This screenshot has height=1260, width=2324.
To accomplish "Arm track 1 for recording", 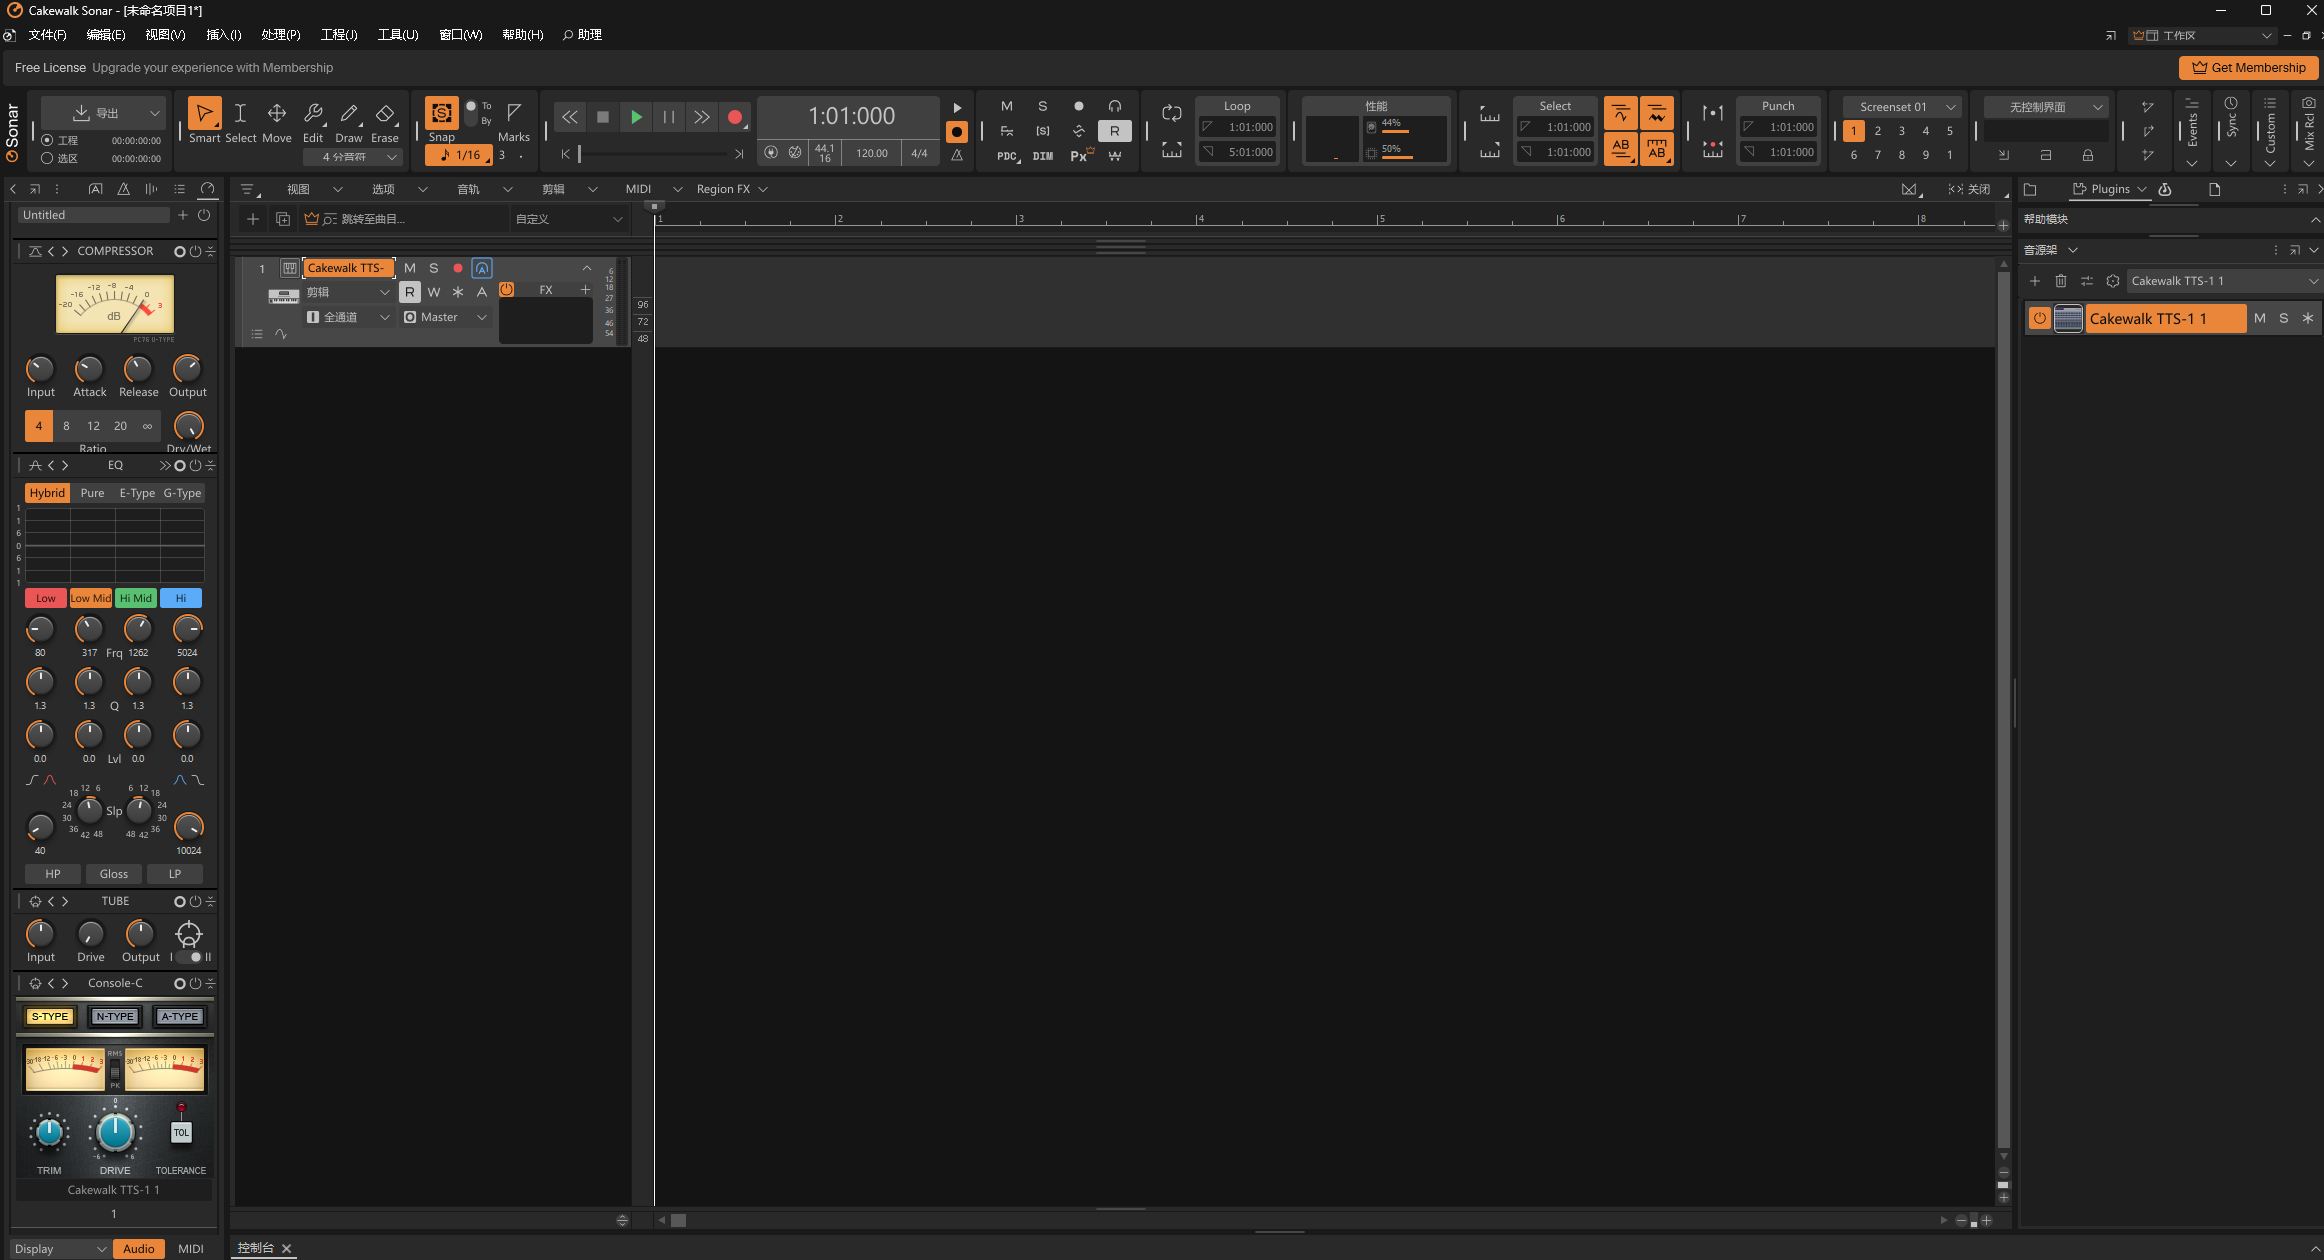I will 458,268.
